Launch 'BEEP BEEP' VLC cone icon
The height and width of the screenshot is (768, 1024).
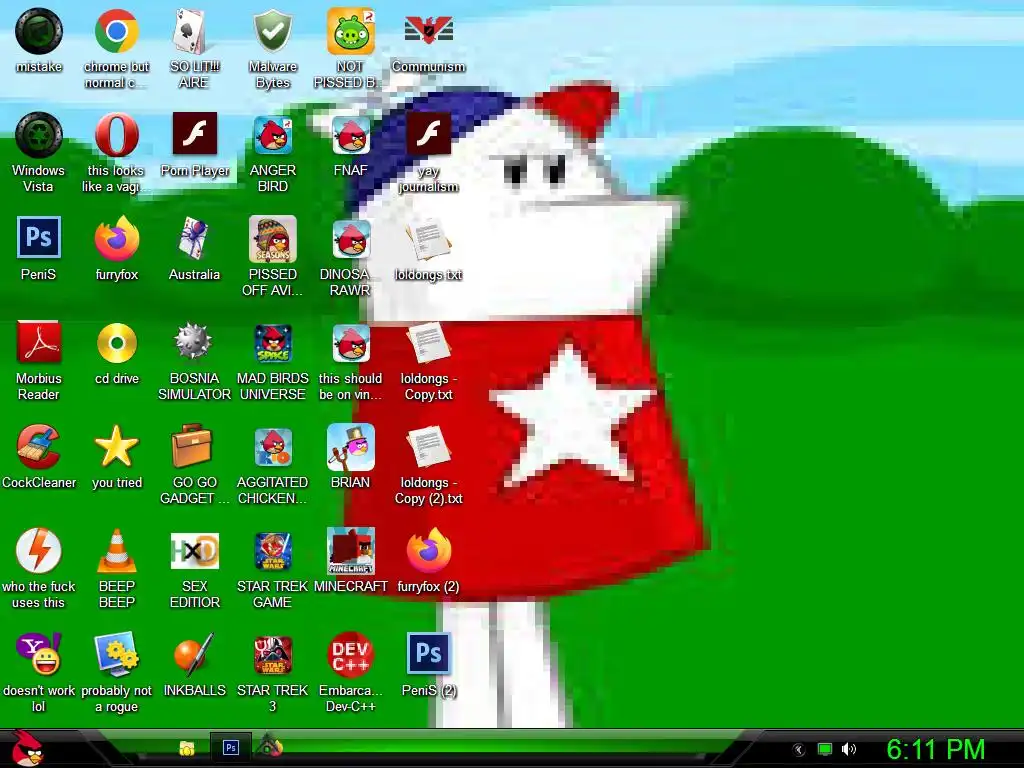[116, 551]
